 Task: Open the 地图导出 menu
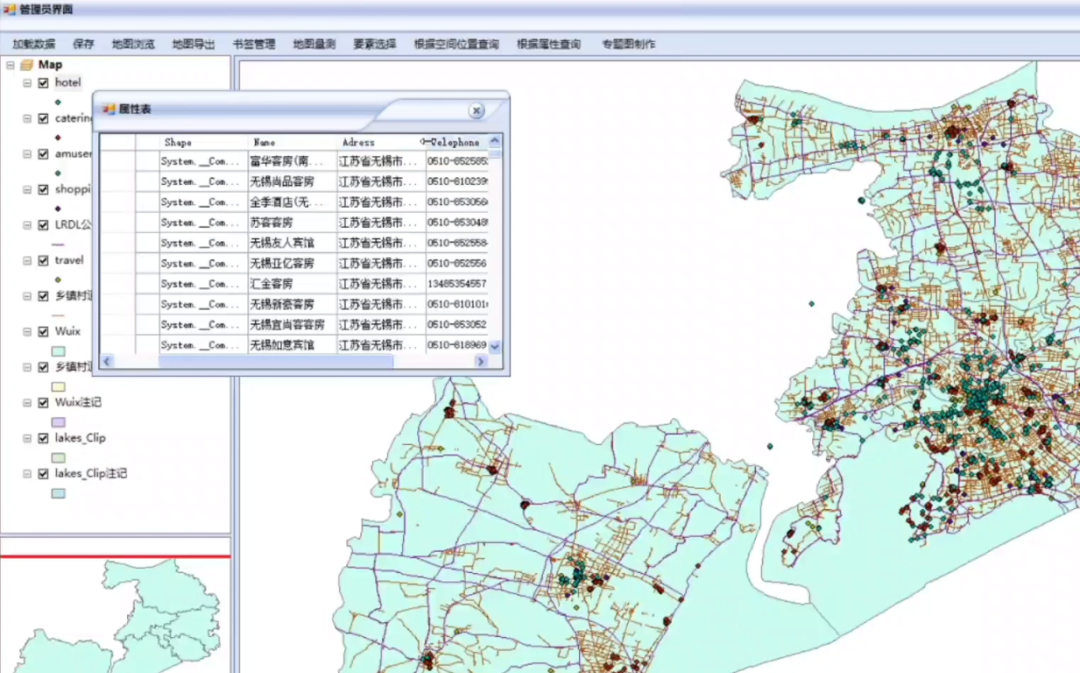[x=194, y=44]
